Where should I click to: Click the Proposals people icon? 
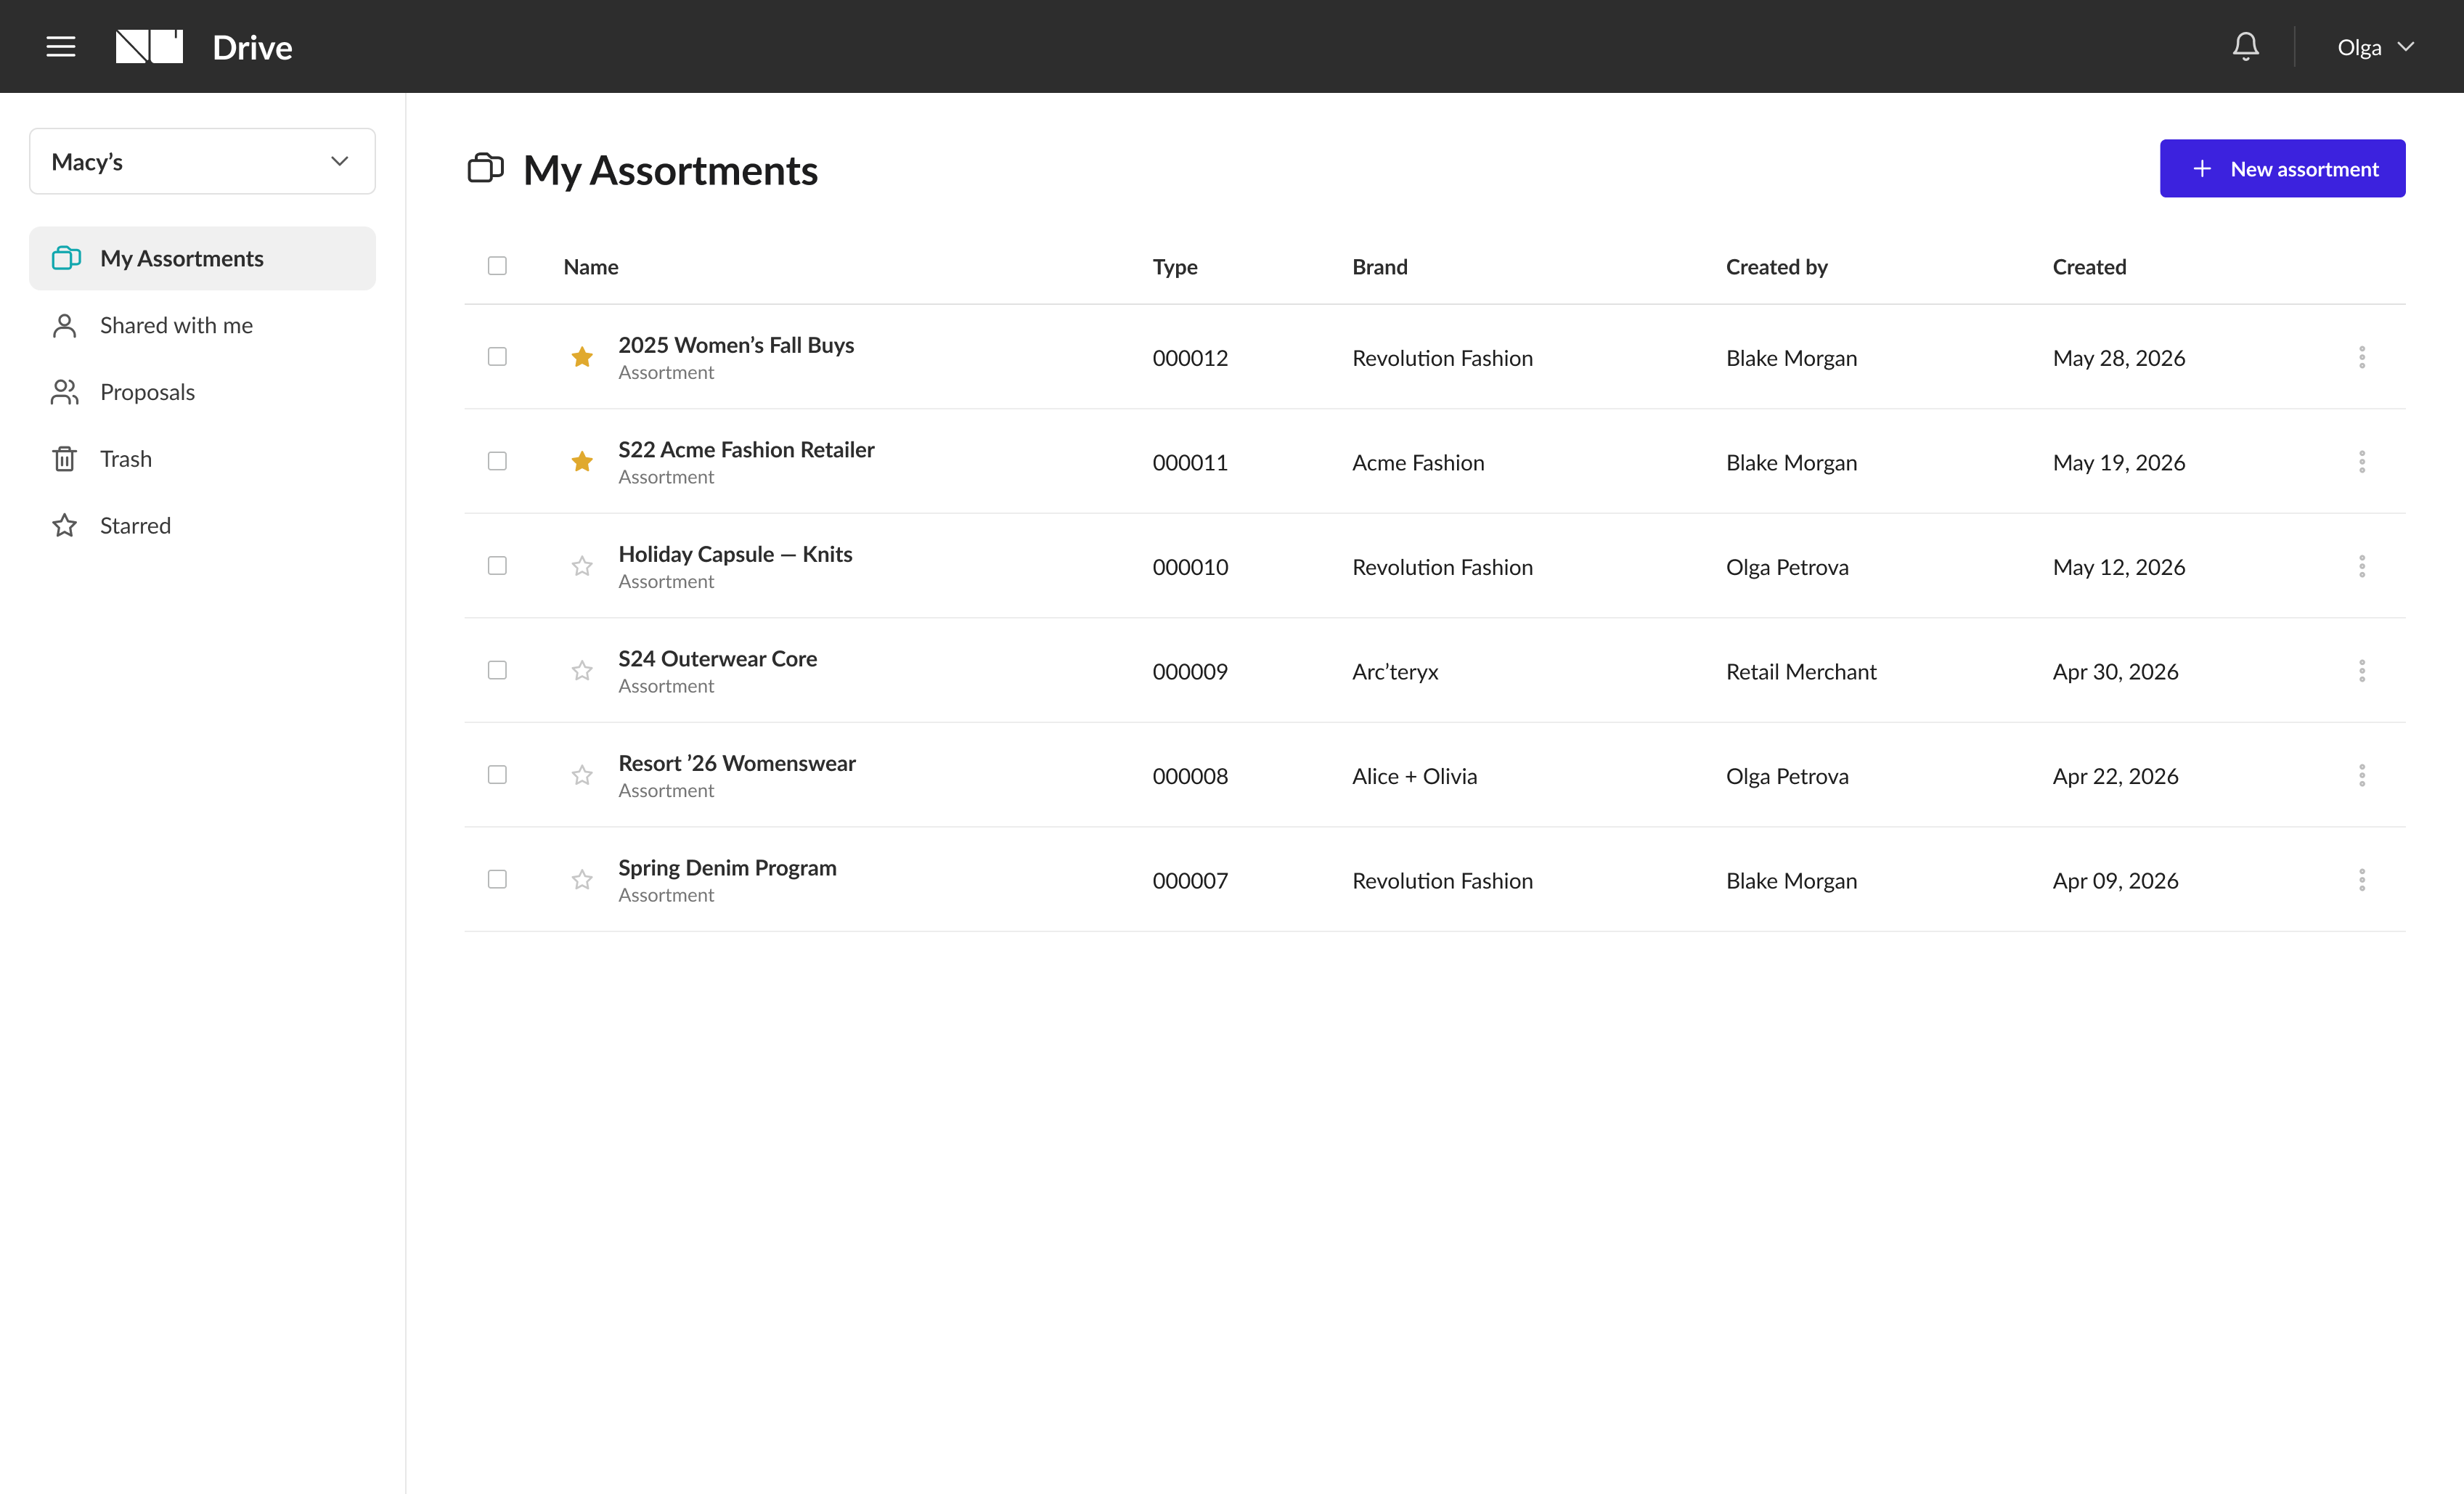tap(65, 392)
